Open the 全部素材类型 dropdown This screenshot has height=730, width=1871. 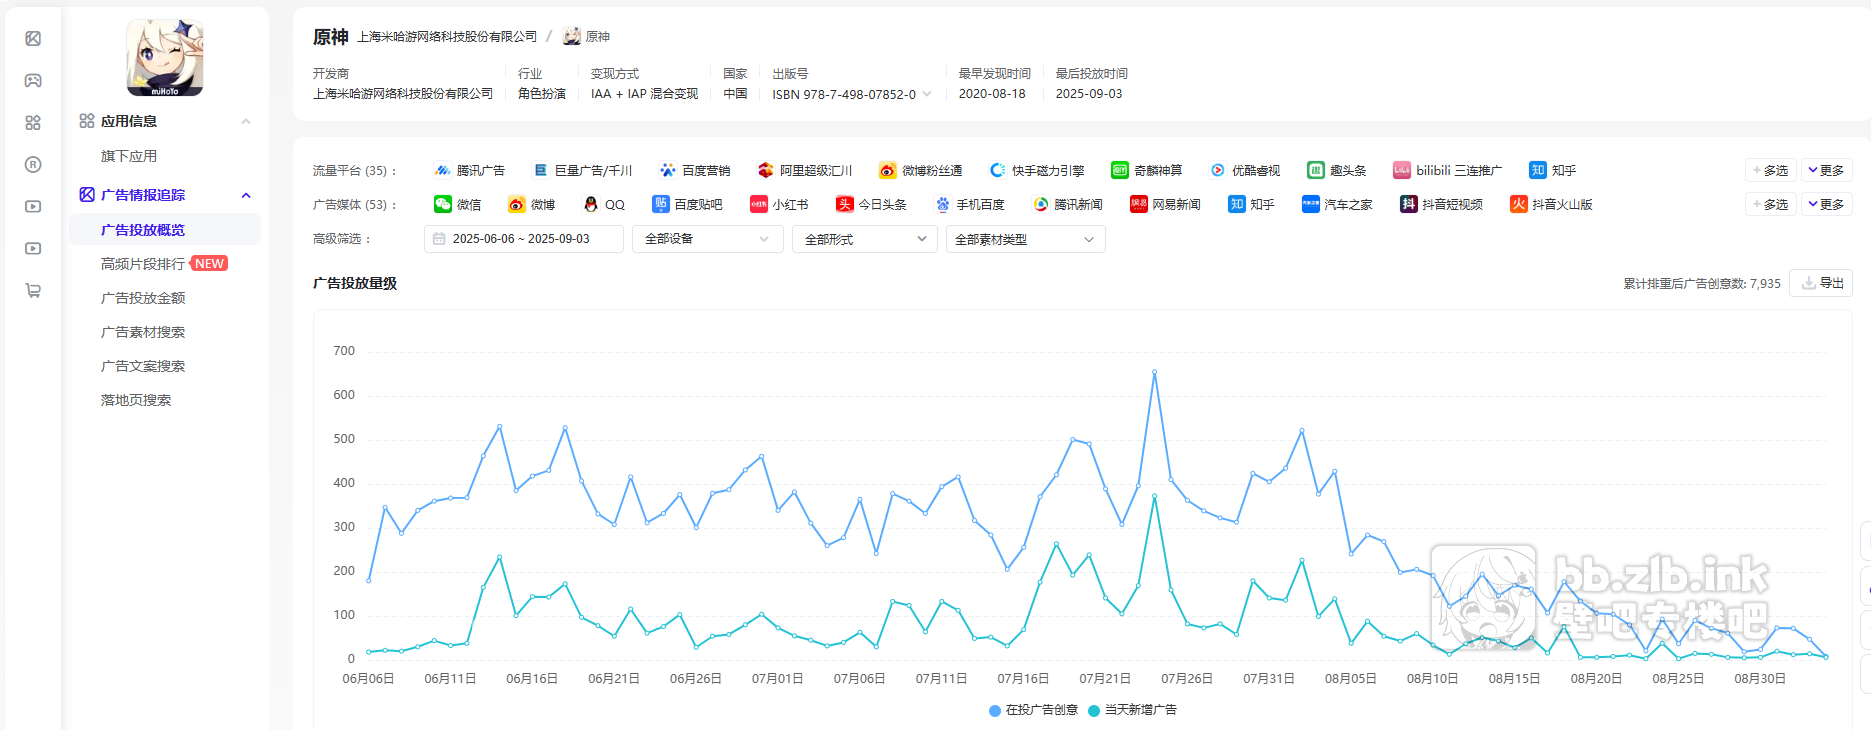tap(1025, 239)
